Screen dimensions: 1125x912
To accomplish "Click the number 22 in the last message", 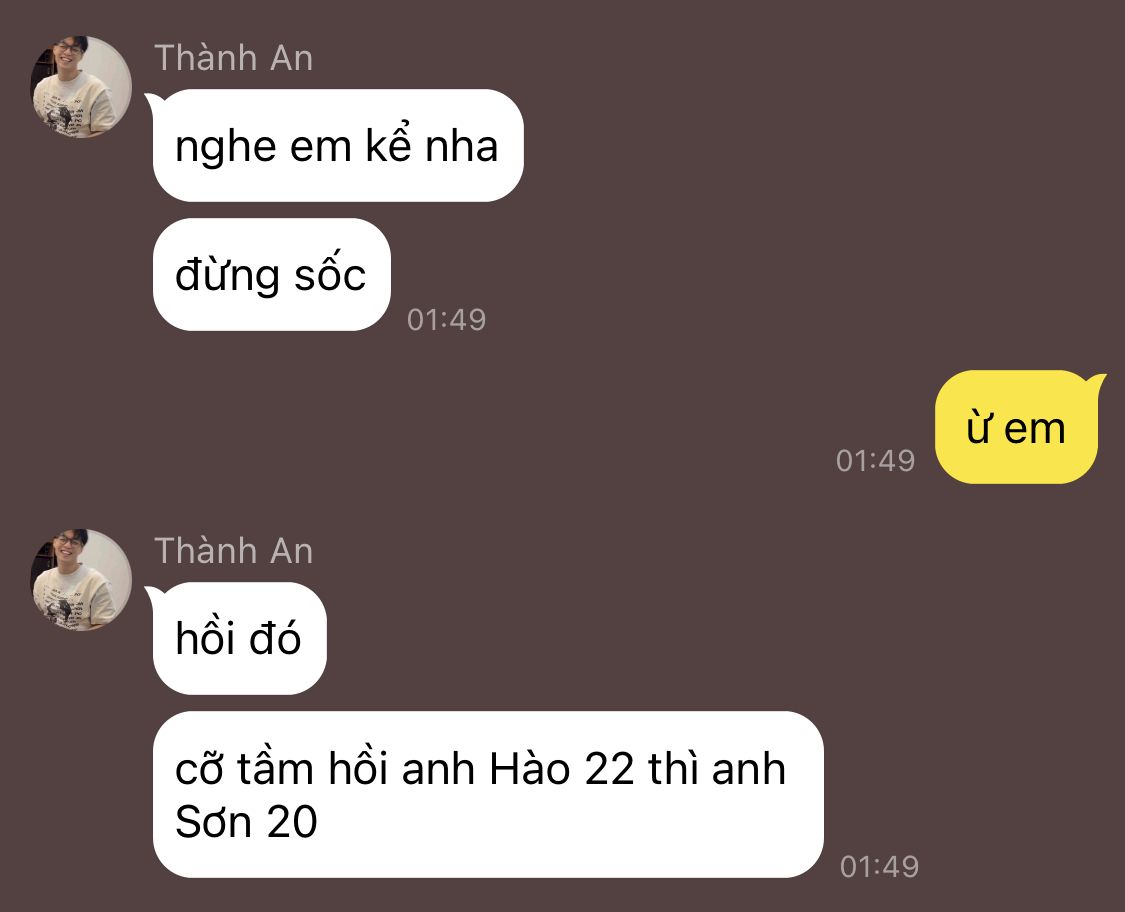I will tap(610, 769).
